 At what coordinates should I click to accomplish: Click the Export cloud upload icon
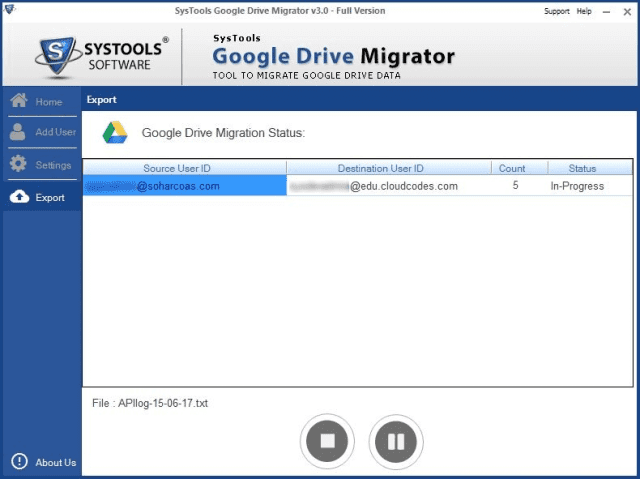pos(19,197)
